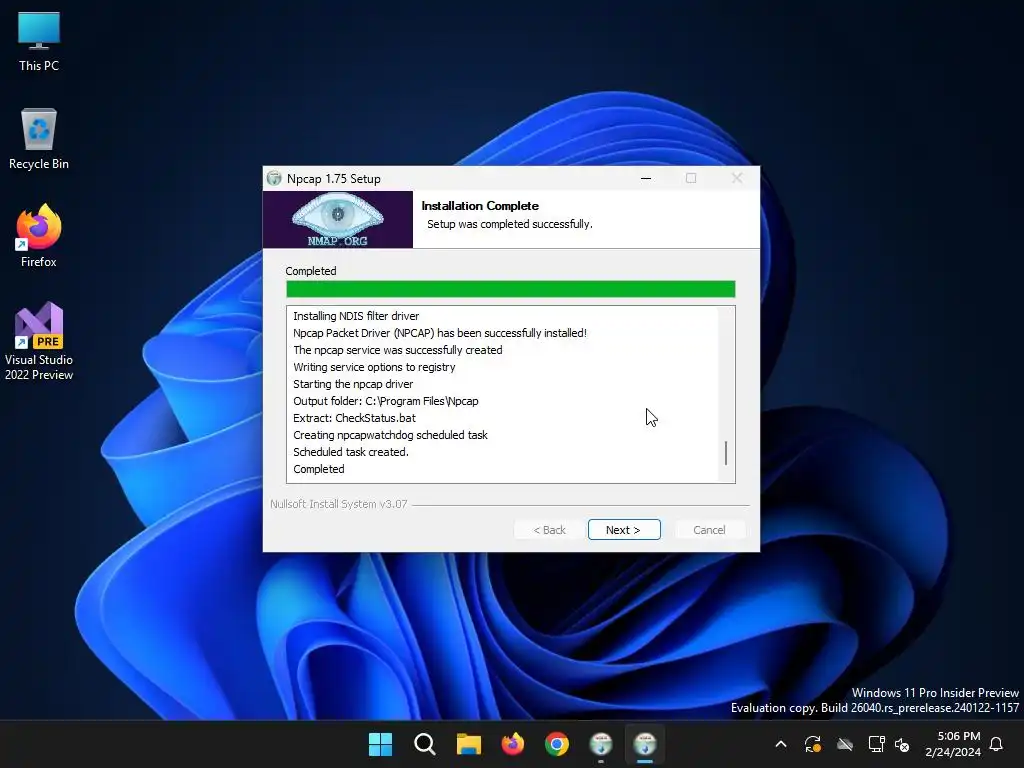Select 'Npcap Packet Driver (NPCAP)' installed line
This screenshot has height=768, width=1024.
(x=440, y=333)
